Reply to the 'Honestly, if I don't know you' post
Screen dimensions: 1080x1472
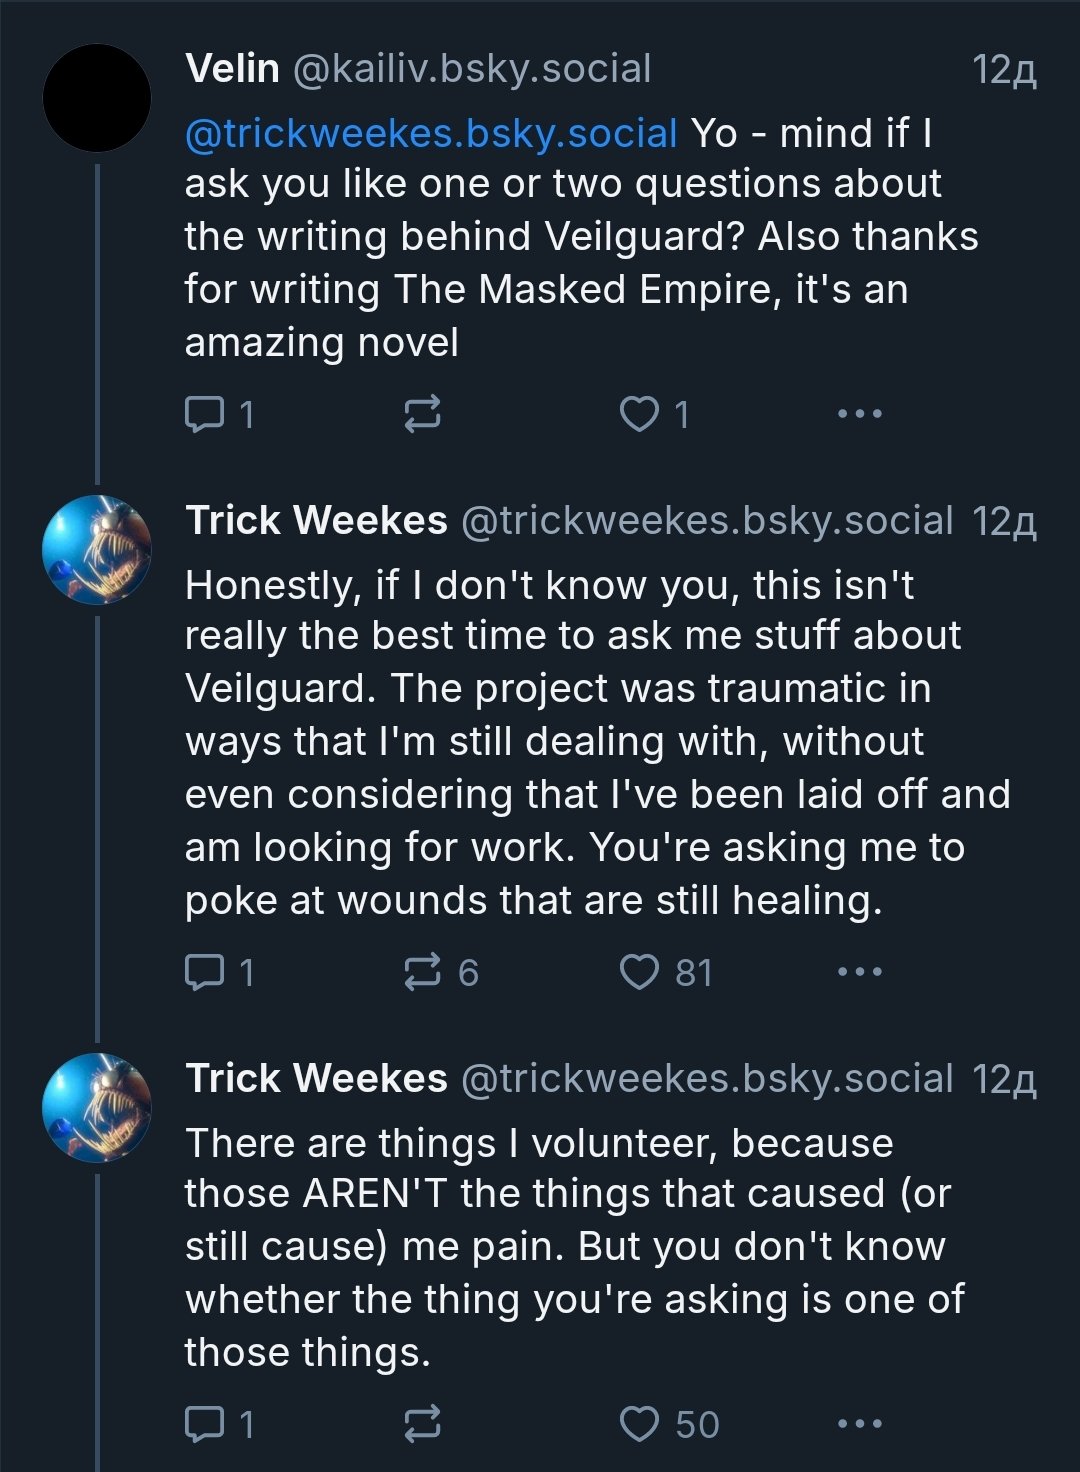point(220,972)
